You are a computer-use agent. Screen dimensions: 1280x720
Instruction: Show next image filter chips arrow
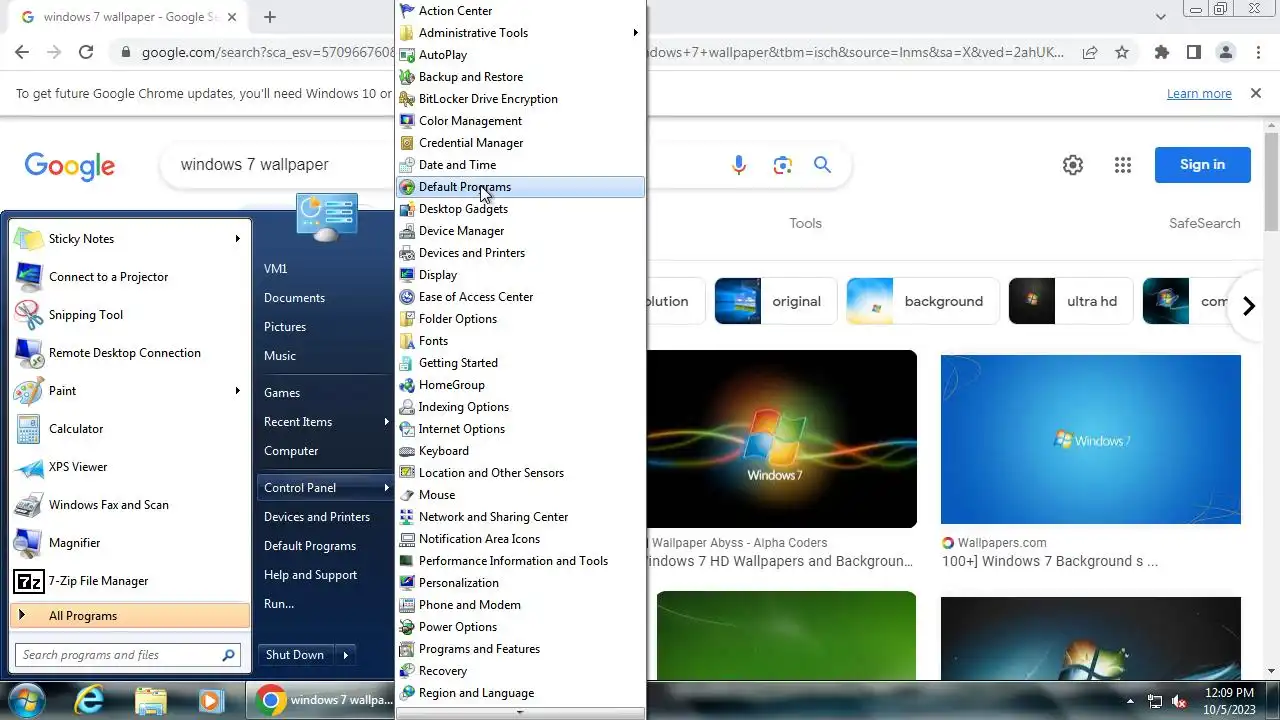point(1248,307)
